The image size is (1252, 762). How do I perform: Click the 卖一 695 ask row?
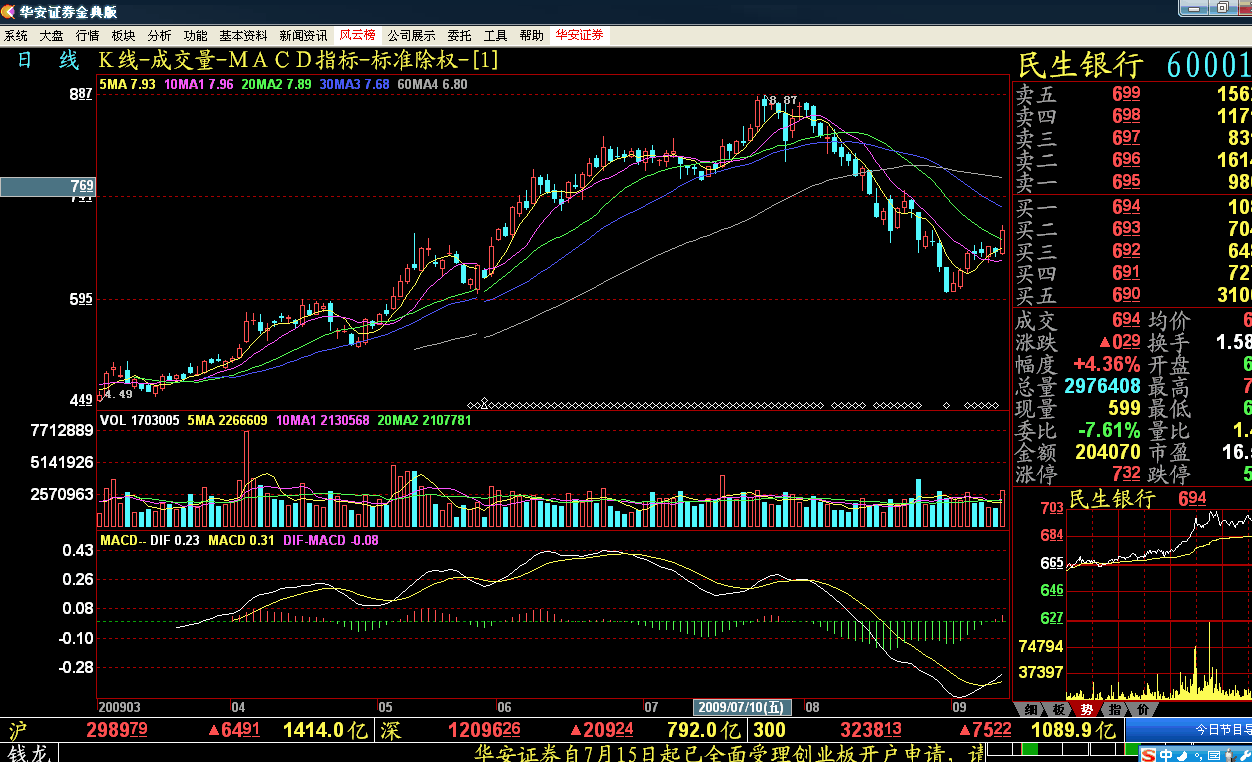tap(1134, 183)
